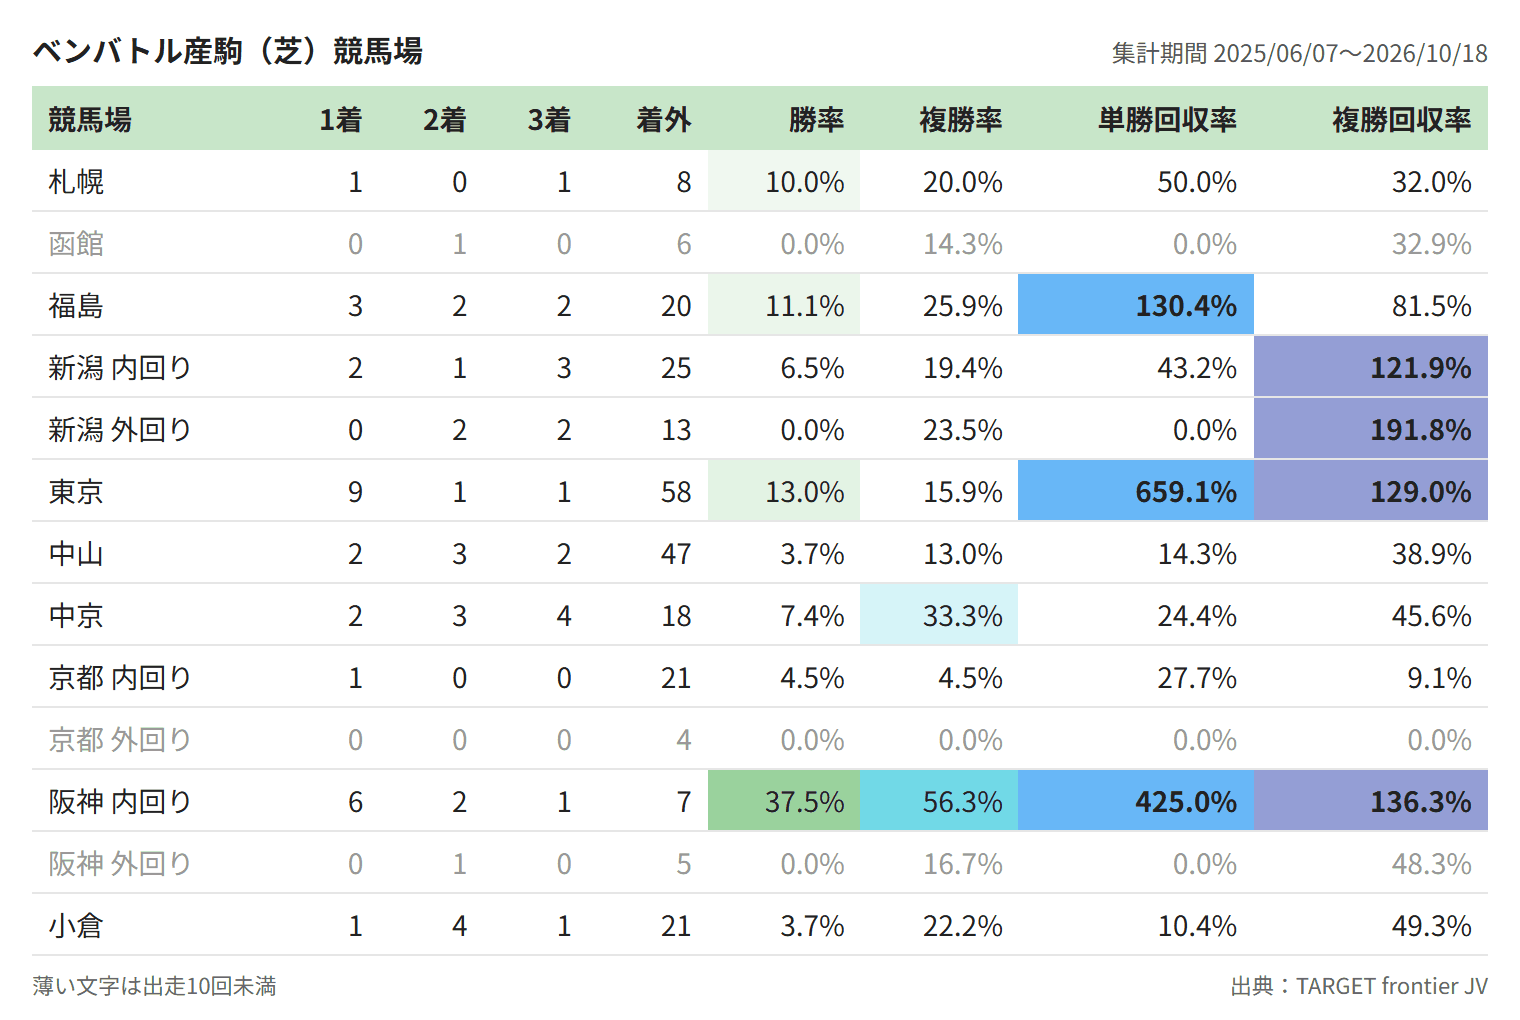
Task: Click the 複勝回収率 column header
Action: [x=1401, y=120]
